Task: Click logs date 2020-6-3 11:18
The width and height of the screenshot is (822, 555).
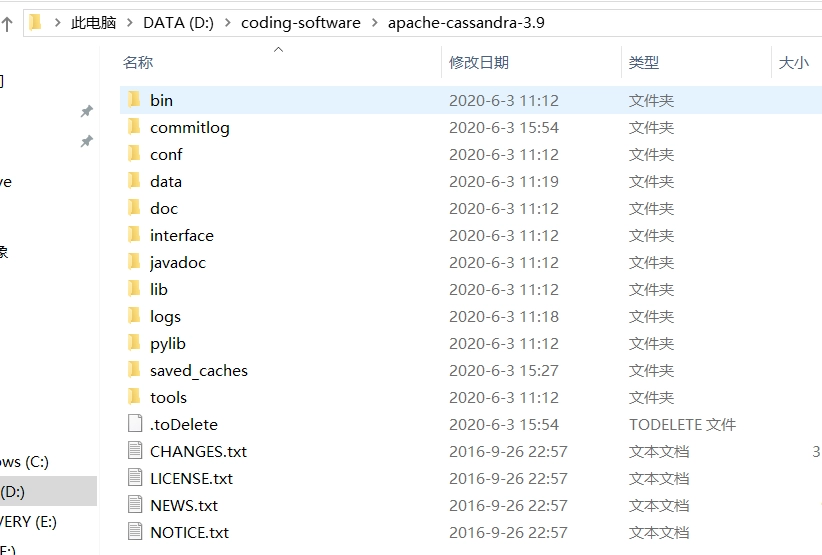Action: click(x=504, y=317)
